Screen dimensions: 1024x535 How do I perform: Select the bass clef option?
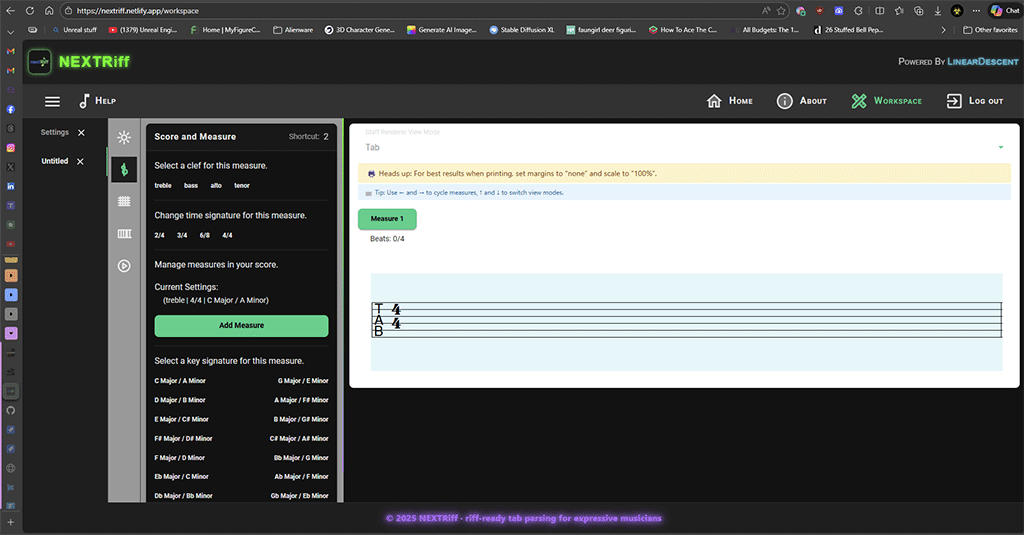(190, 185)
